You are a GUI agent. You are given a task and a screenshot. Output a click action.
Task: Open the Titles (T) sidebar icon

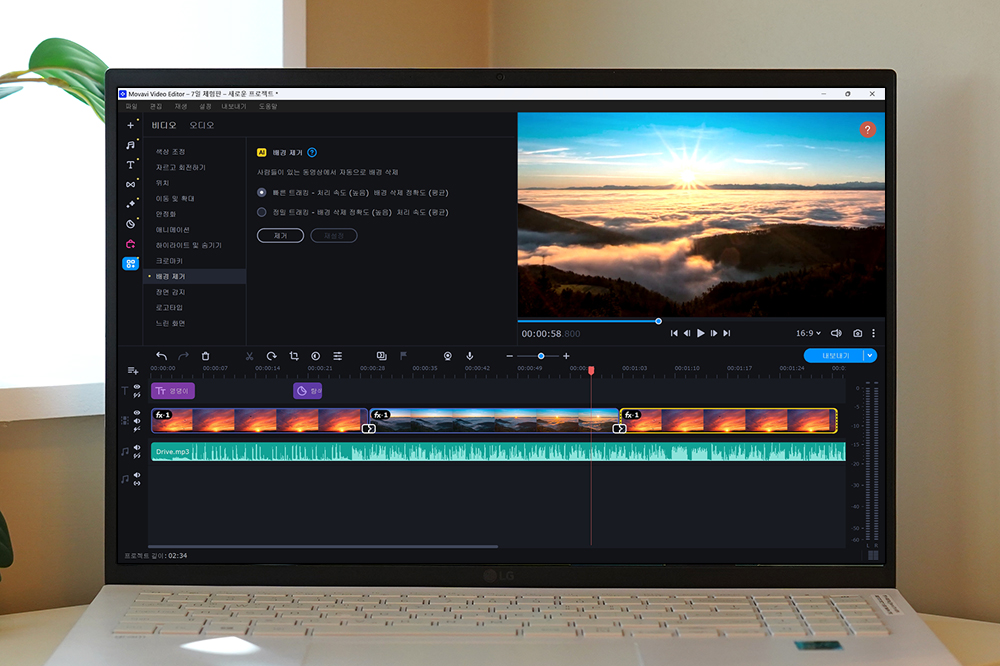(x=130, y=165)
